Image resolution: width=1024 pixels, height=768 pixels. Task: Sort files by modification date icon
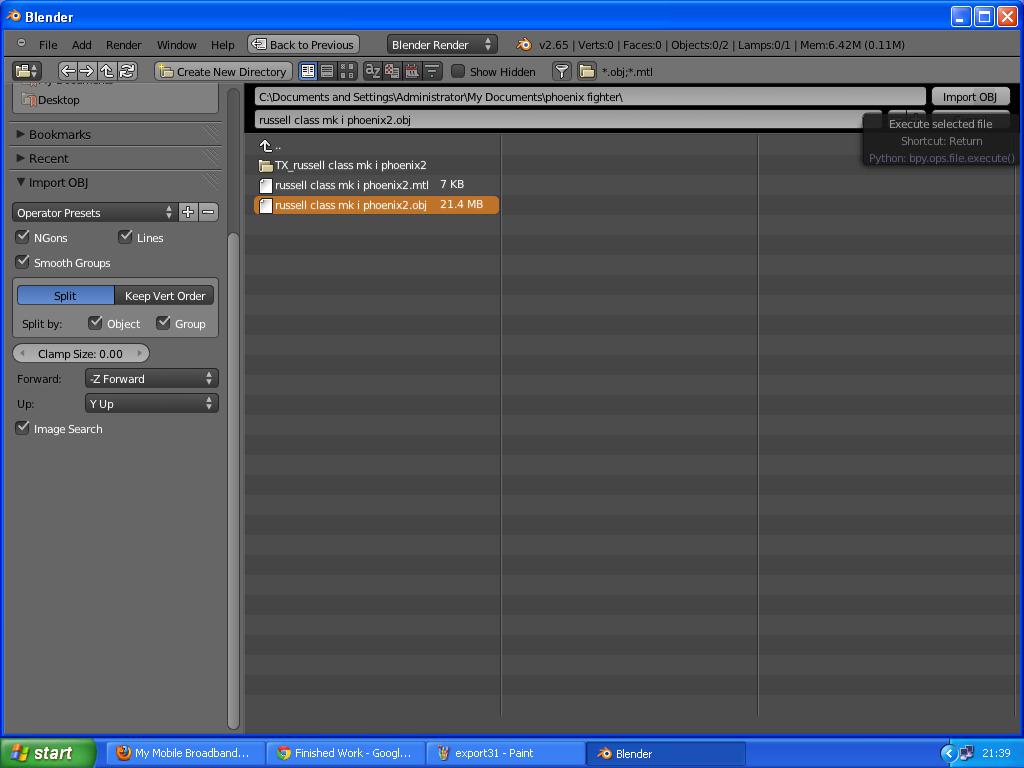[x=412, y=71]
